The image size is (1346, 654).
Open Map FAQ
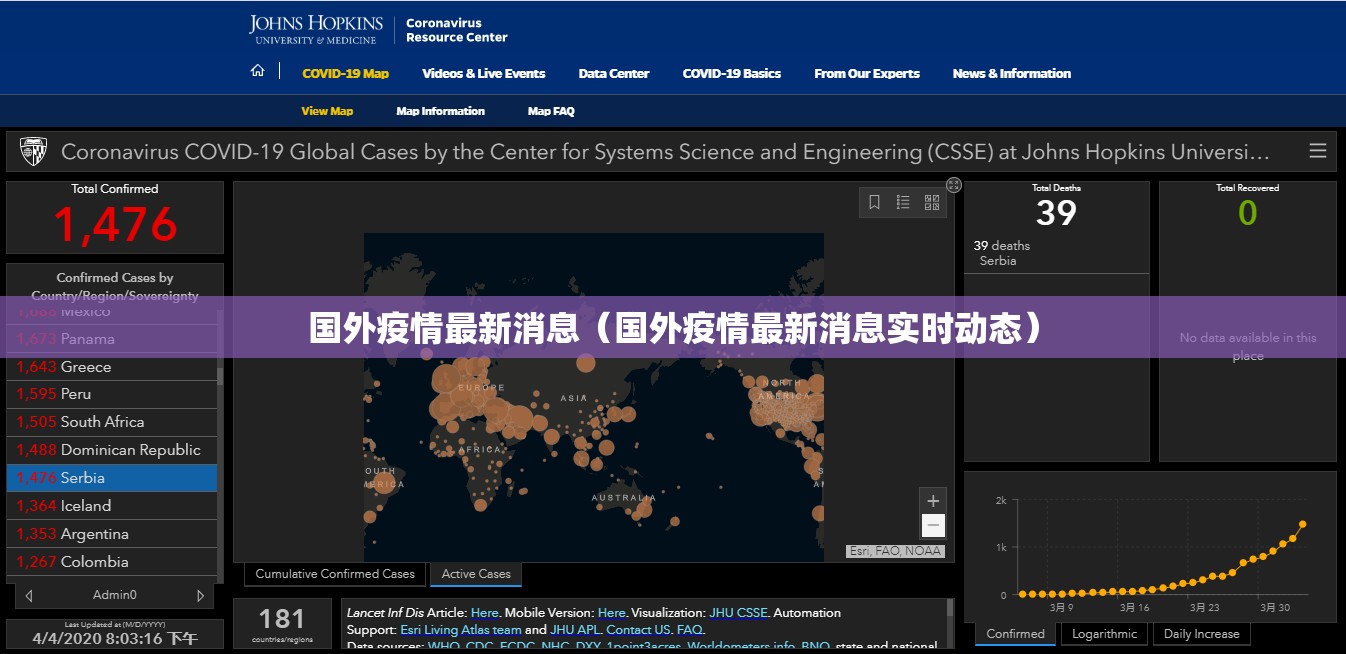551,111
